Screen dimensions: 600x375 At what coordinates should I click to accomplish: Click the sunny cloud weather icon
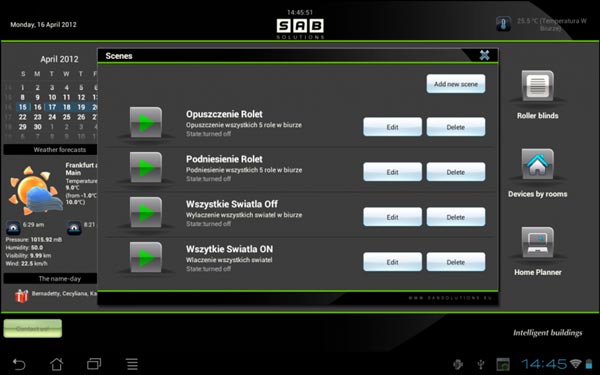click(x=35, y=190)
